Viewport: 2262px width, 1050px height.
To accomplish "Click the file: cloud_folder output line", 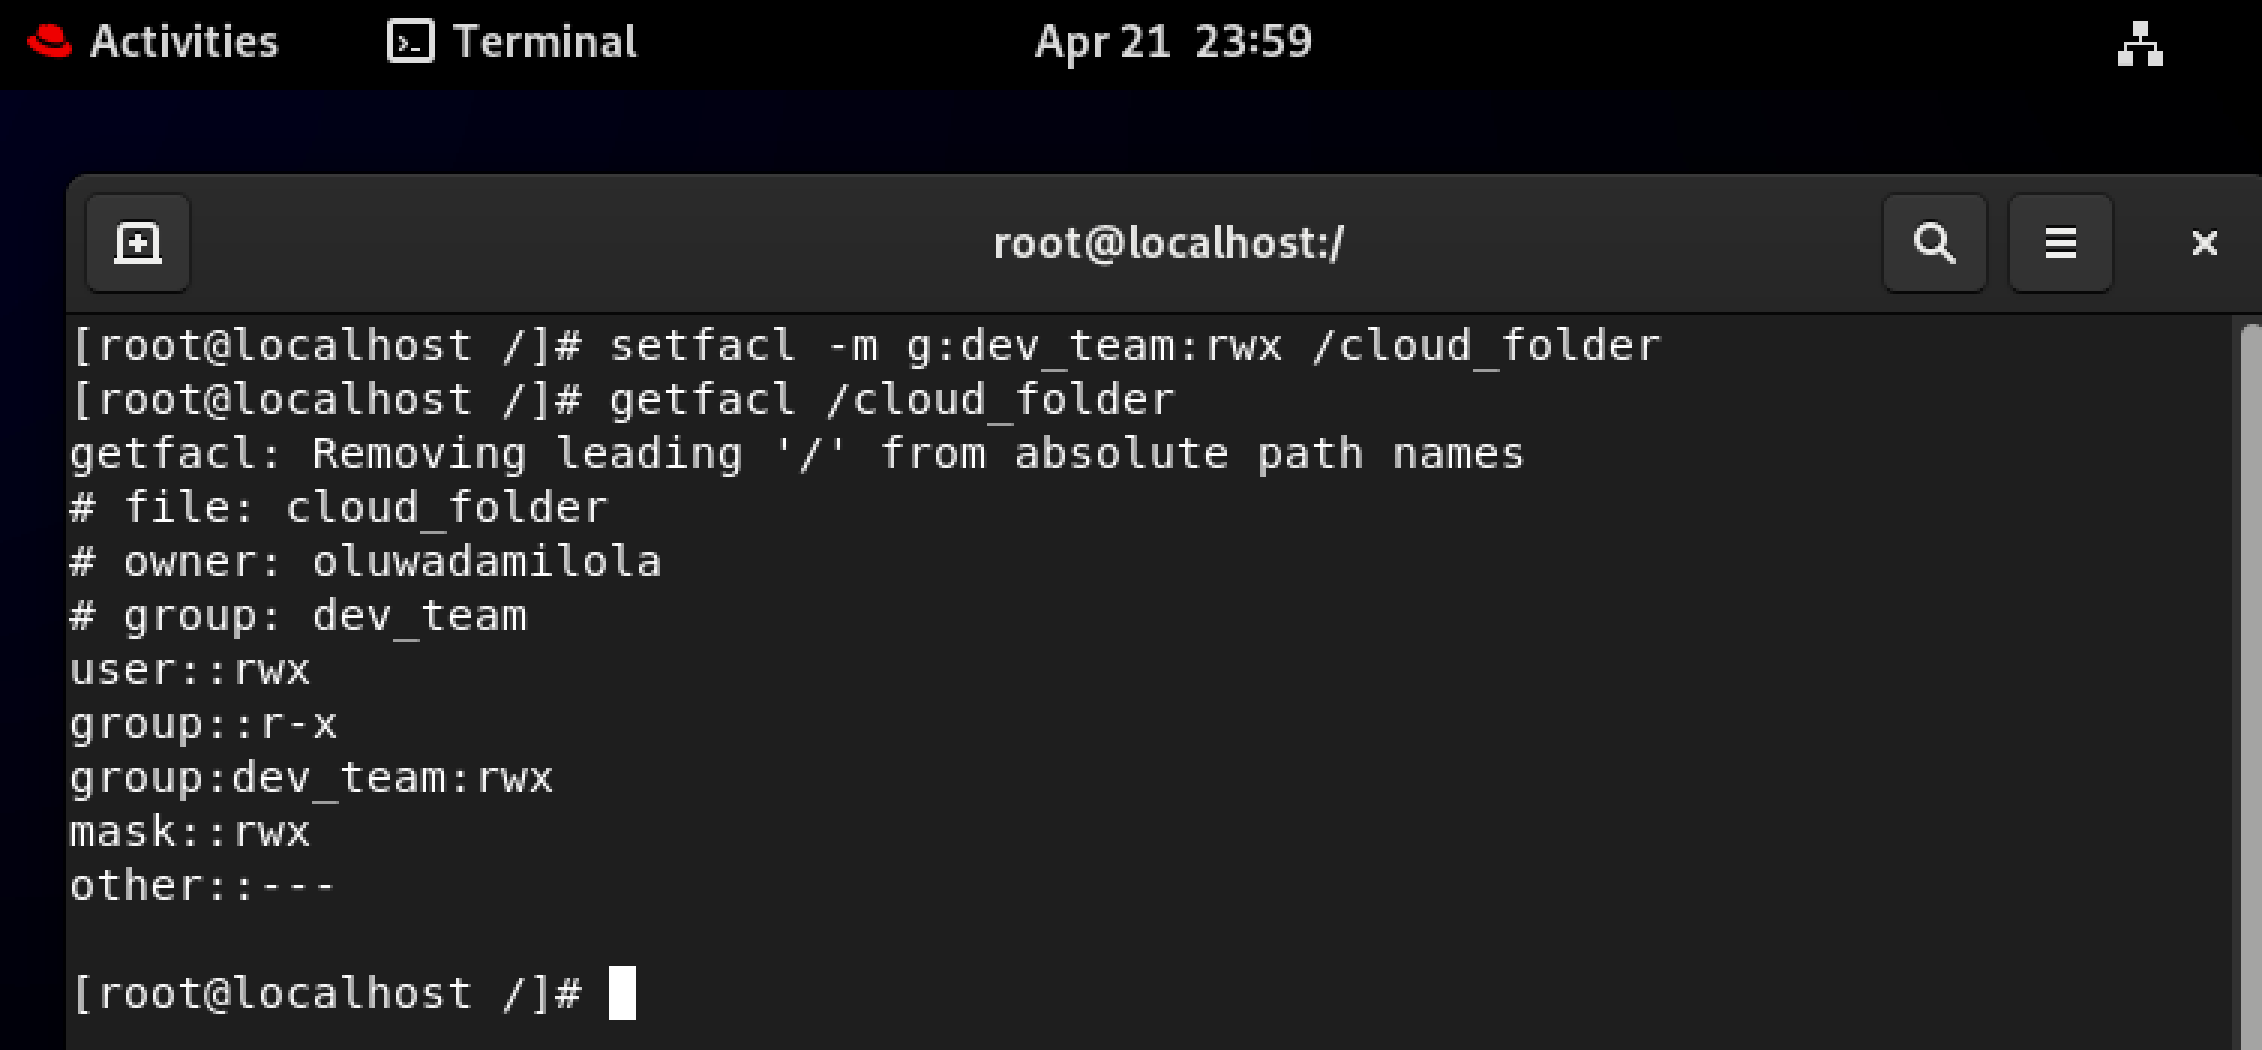I will (x=339, y=508).
